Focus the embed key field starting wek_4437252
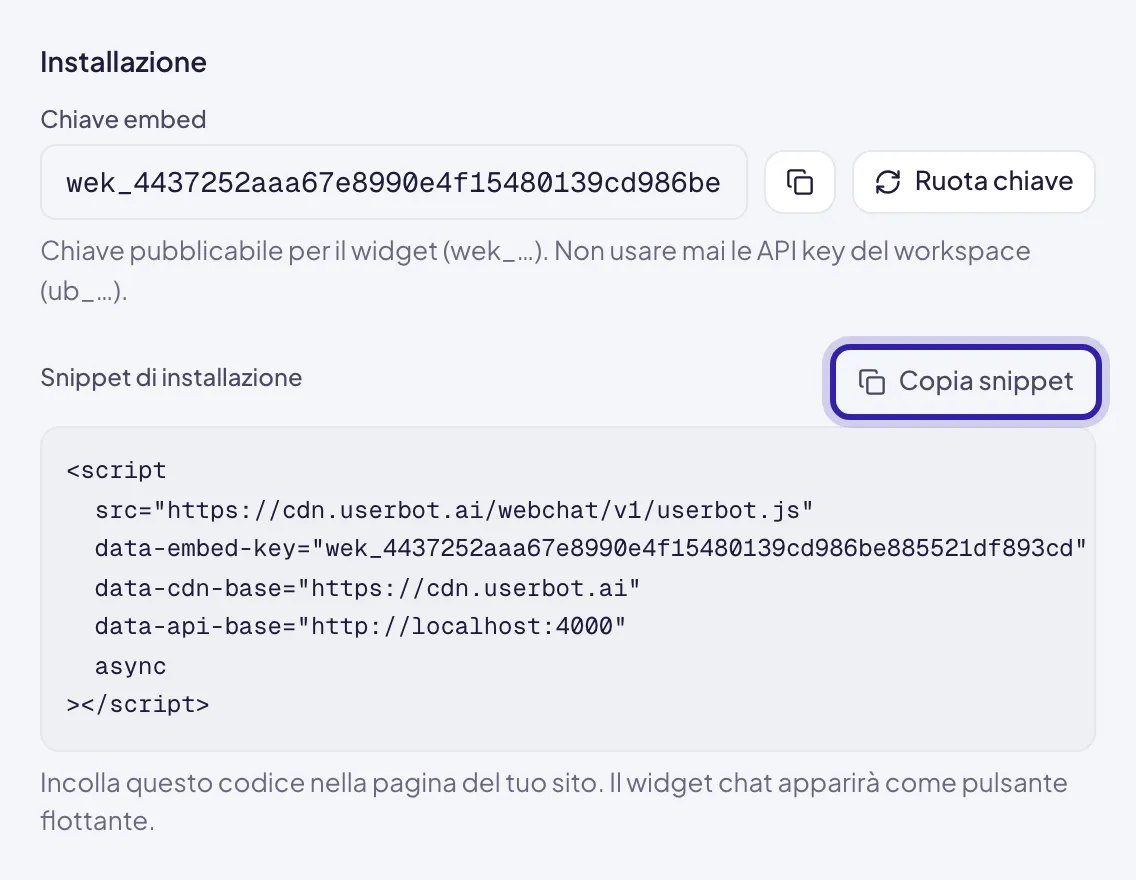The width and height of the screenshot is (1136, 880). click(393, 182)
